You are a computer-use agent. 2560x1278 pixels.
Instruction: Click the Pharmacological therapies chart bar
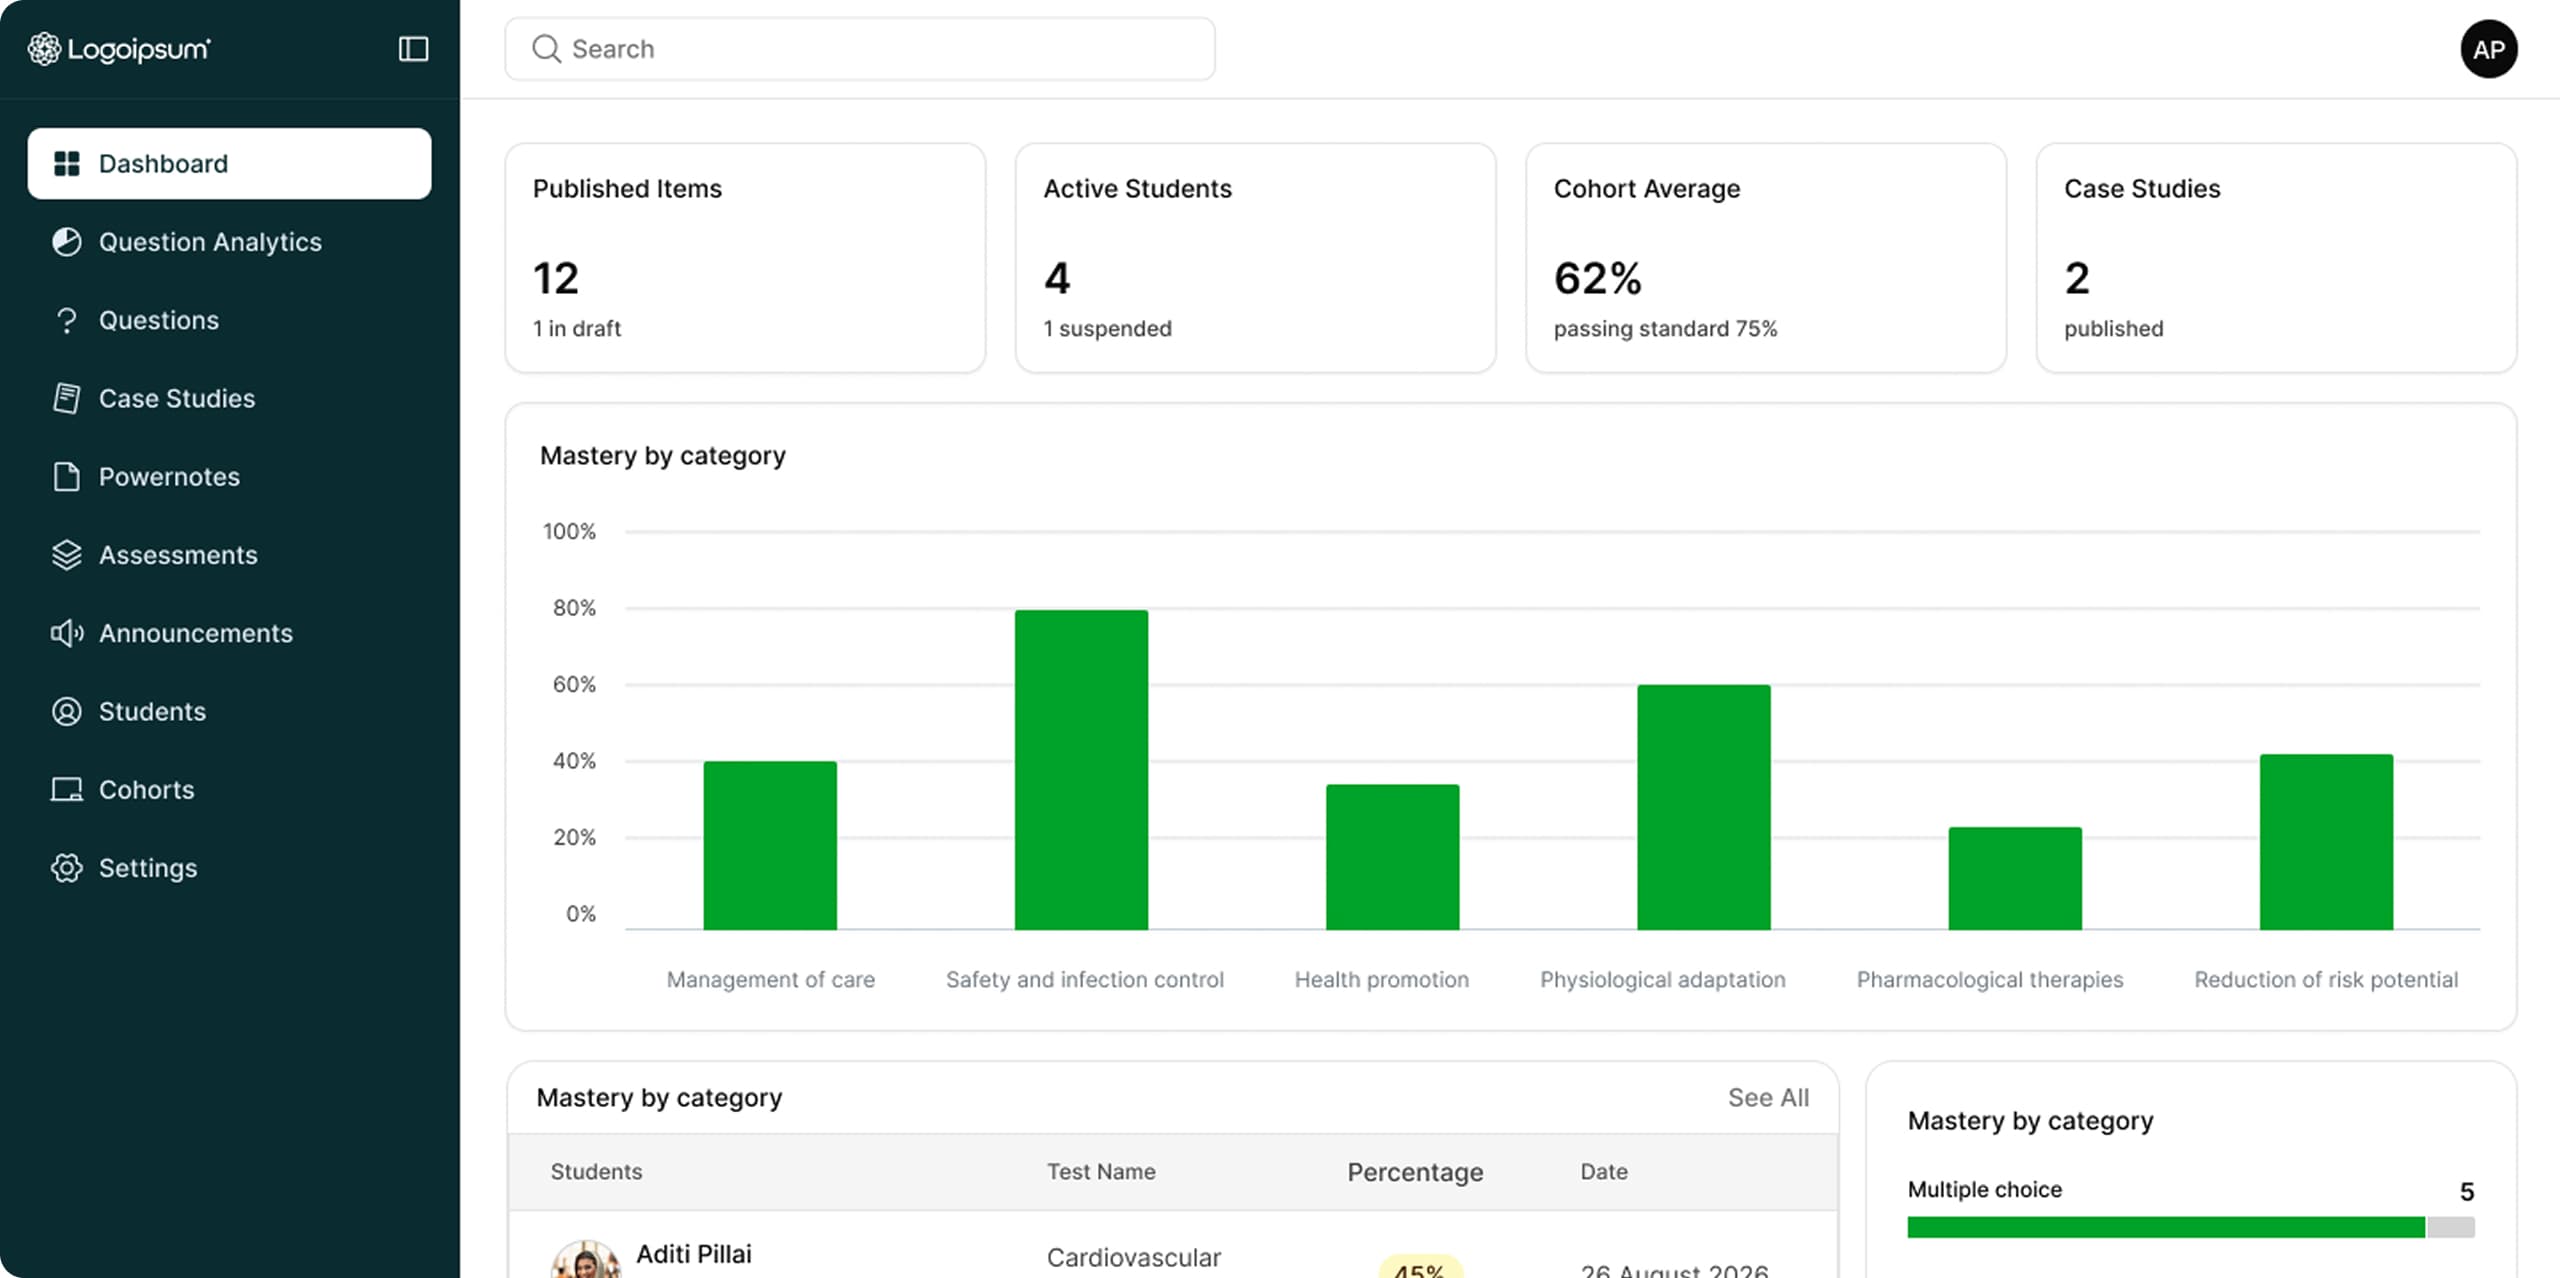click(2015, 878)
